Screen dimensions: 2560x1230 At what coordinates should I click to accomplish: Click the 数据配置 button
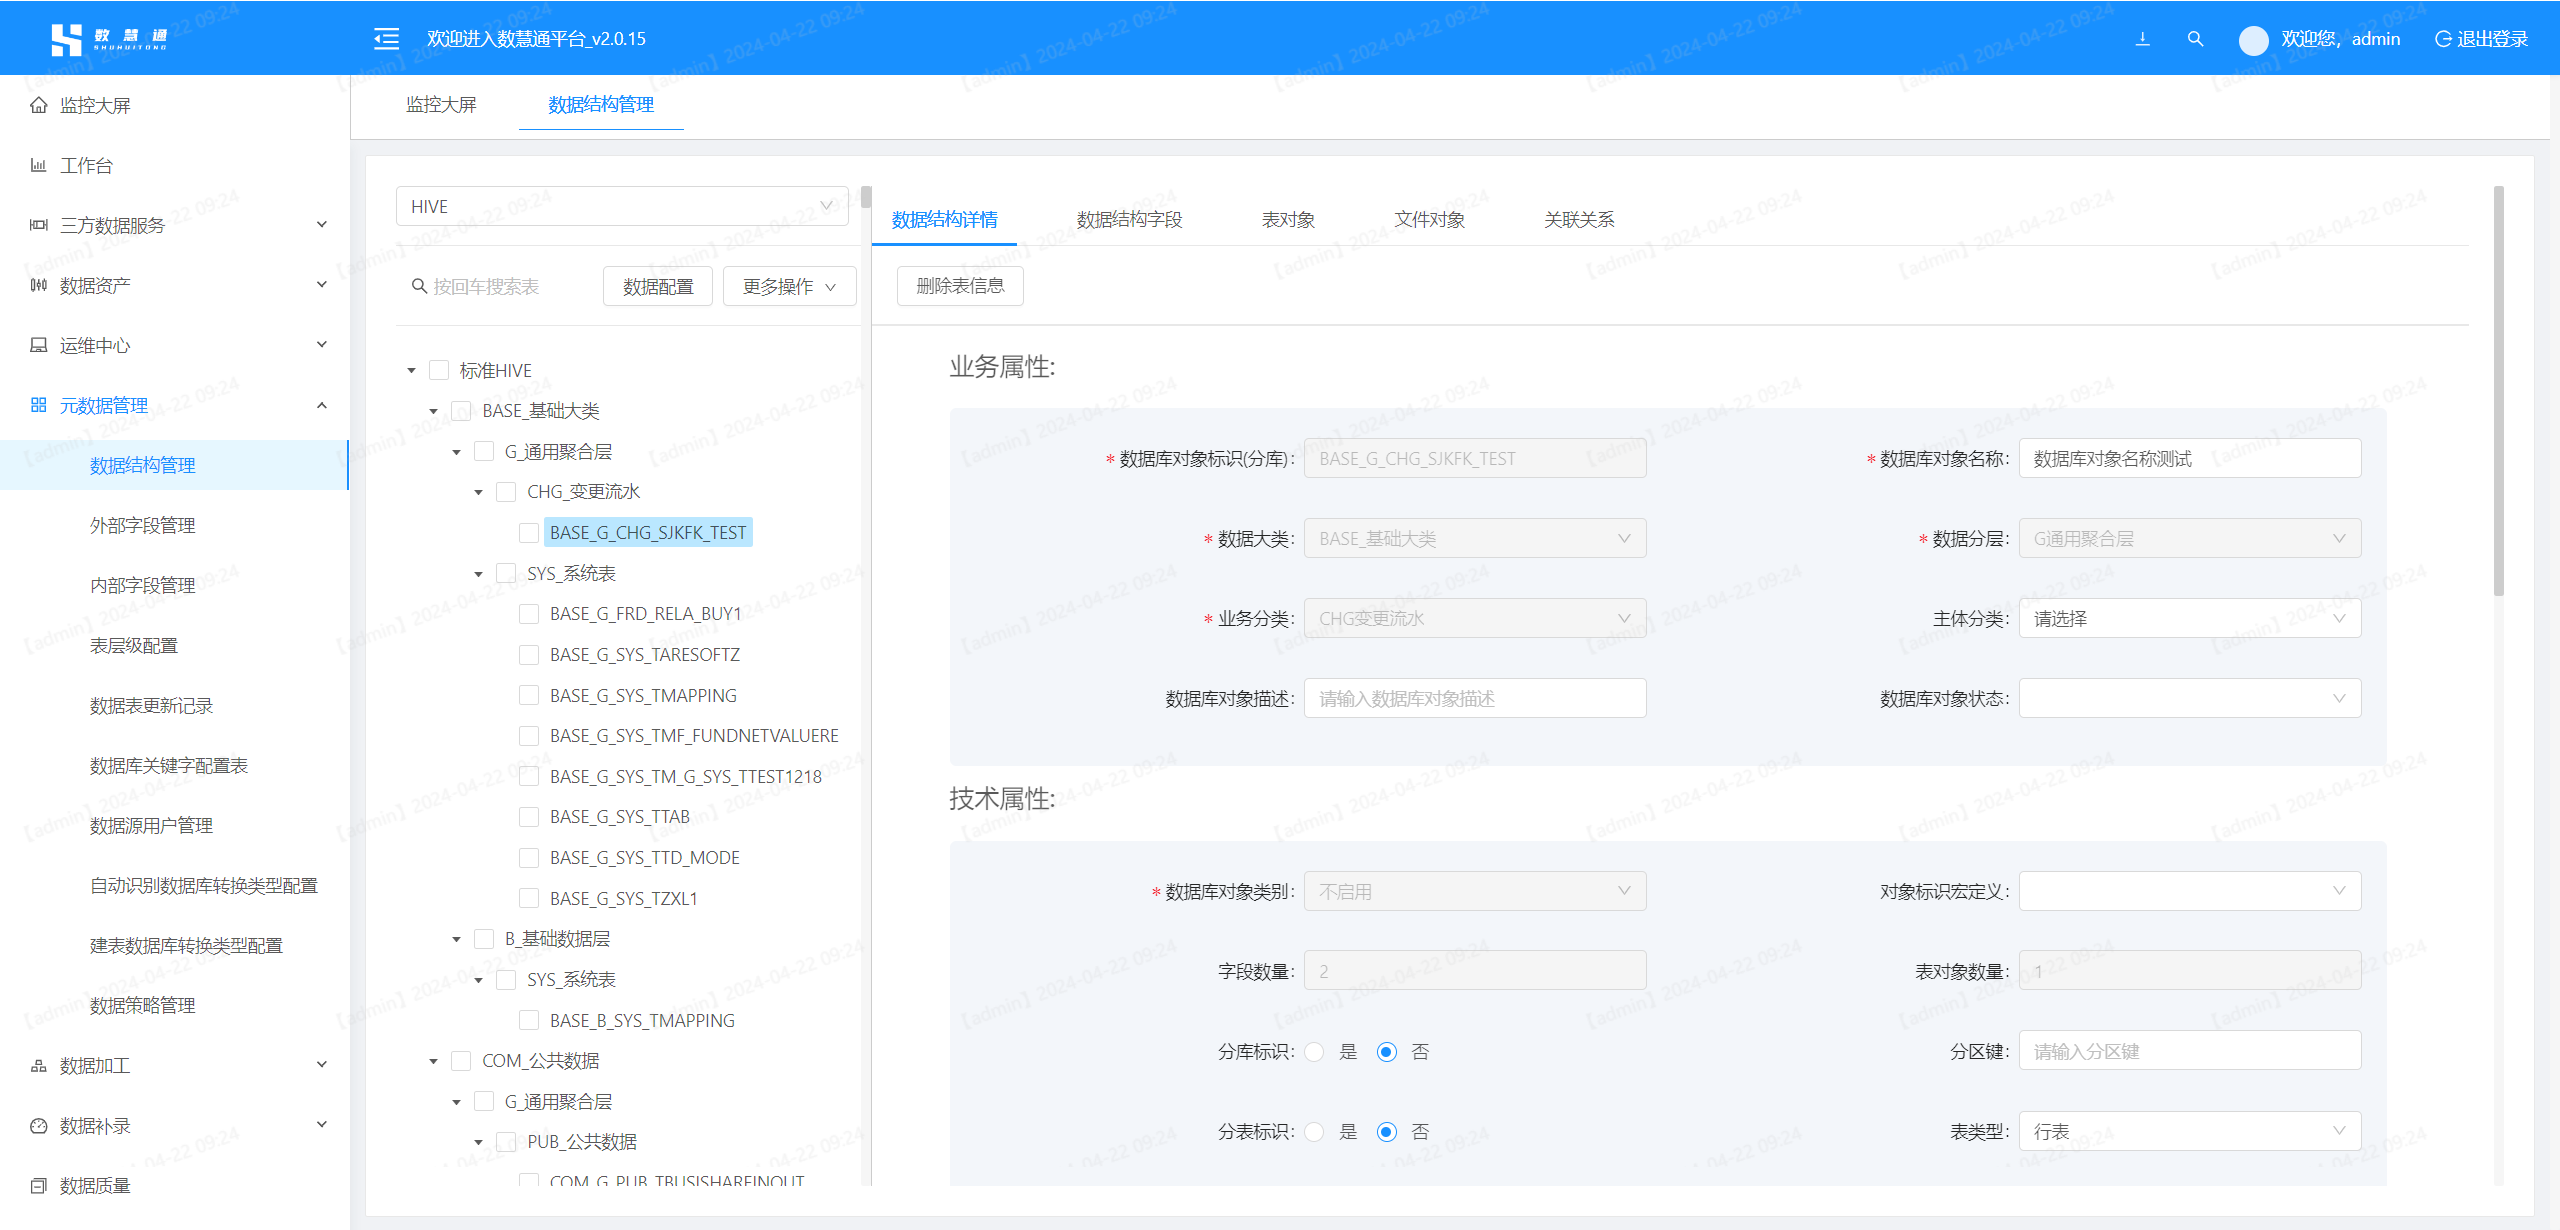[658, 286]
